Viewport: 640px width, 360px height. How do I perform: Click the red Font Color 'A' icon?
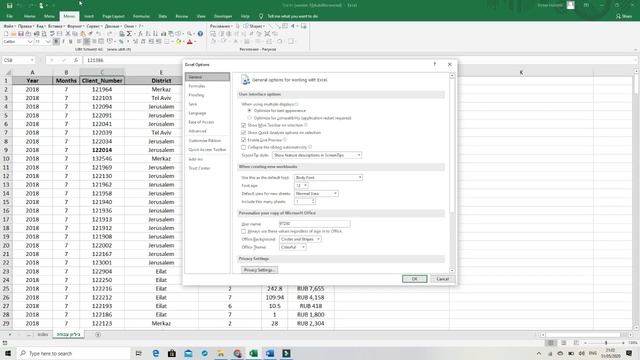190,42
